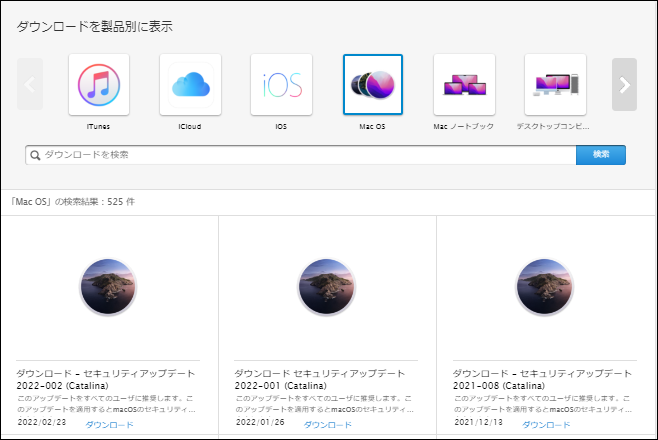Click ダウンロード link dated 2021/12/13
Viewport: 658px width, 440px height.
pyautogui.click(x=545, y=424)
